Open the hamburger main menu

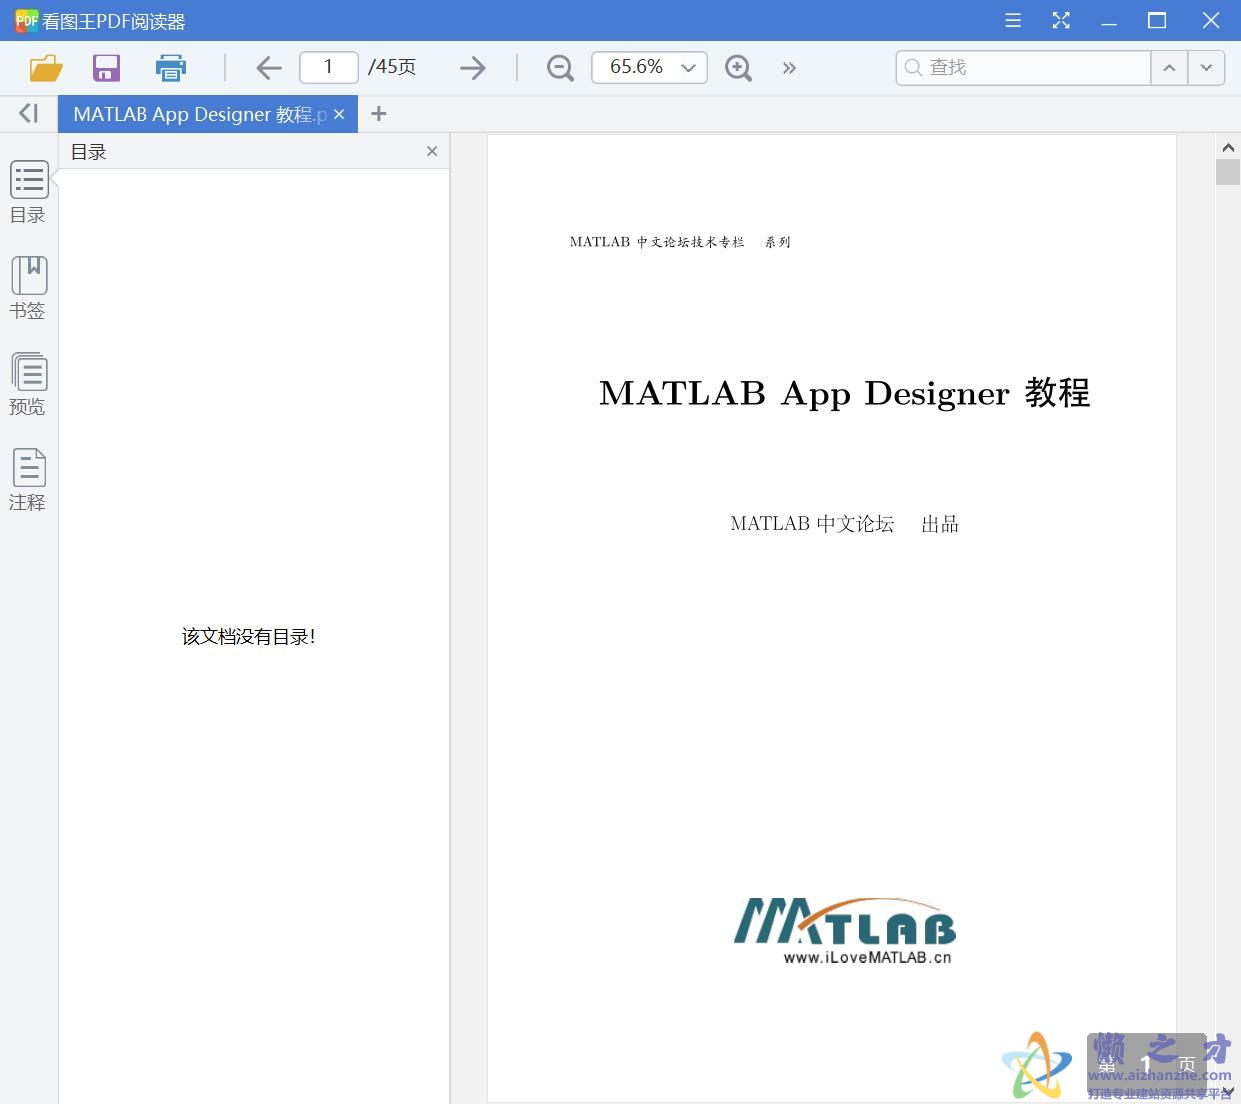(1013, 20)
